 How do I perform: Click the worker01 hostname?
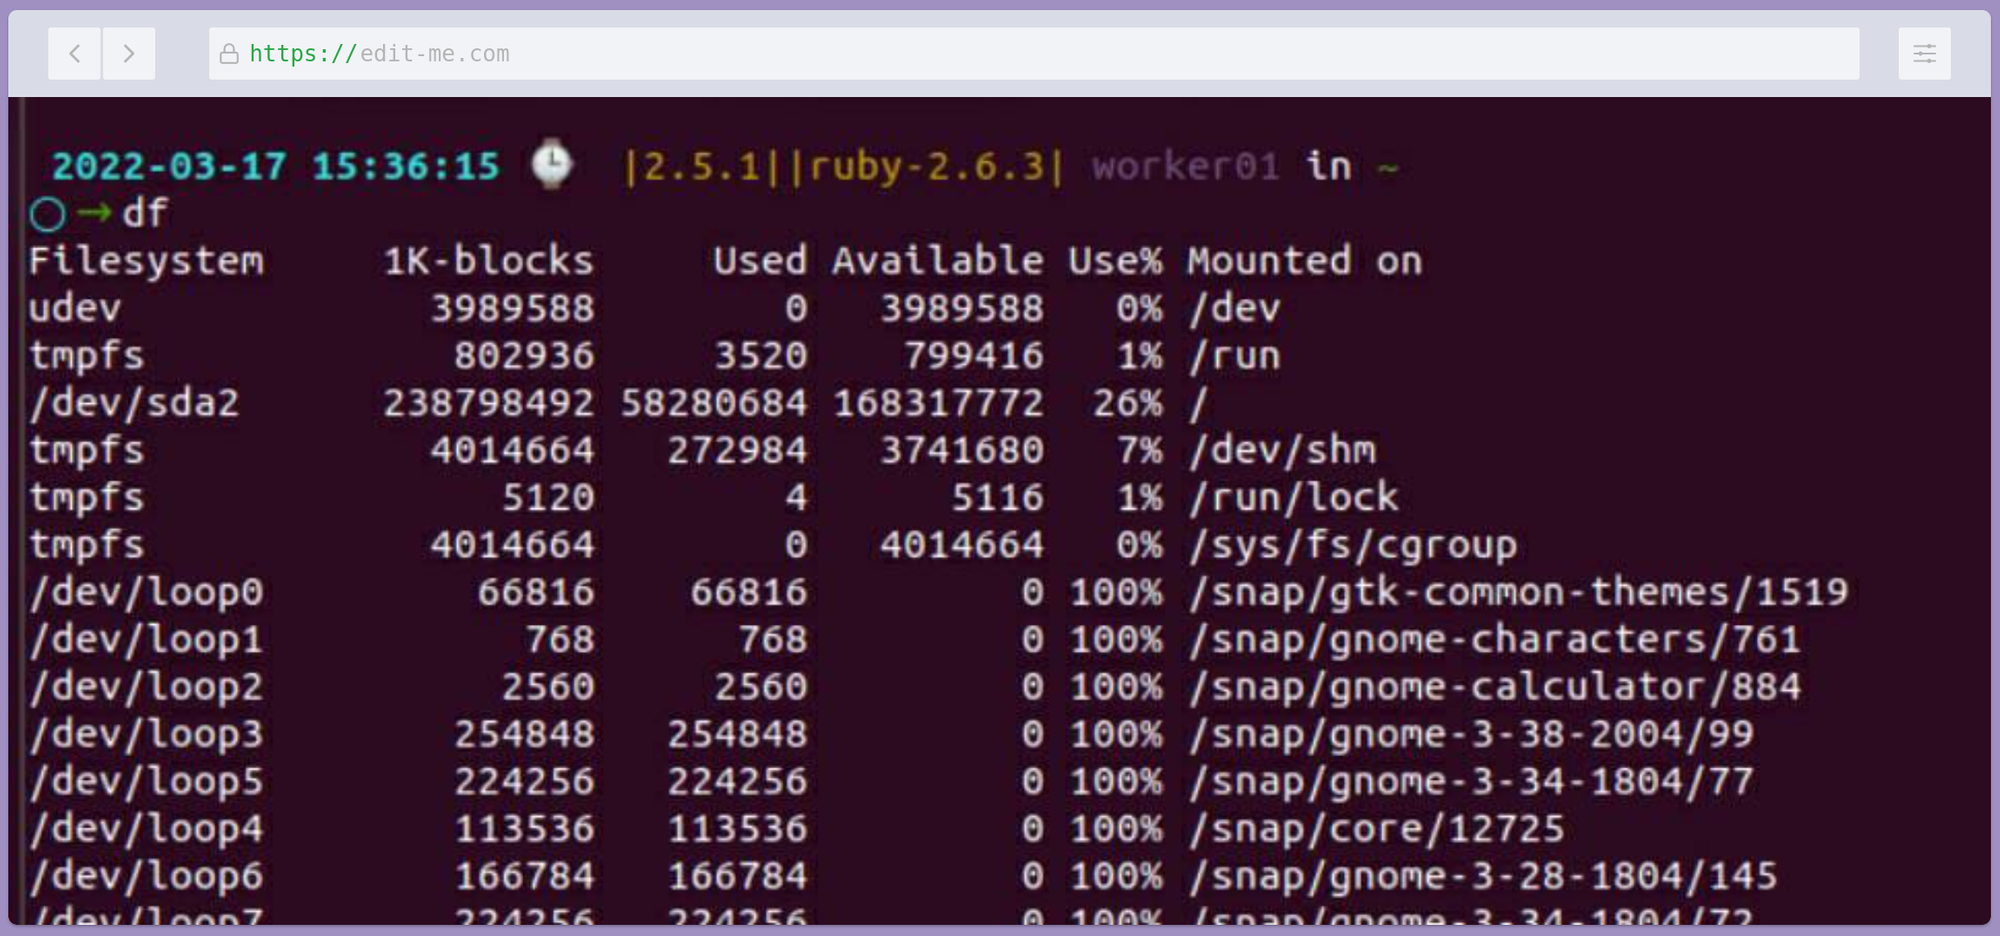coord(1186,166)
